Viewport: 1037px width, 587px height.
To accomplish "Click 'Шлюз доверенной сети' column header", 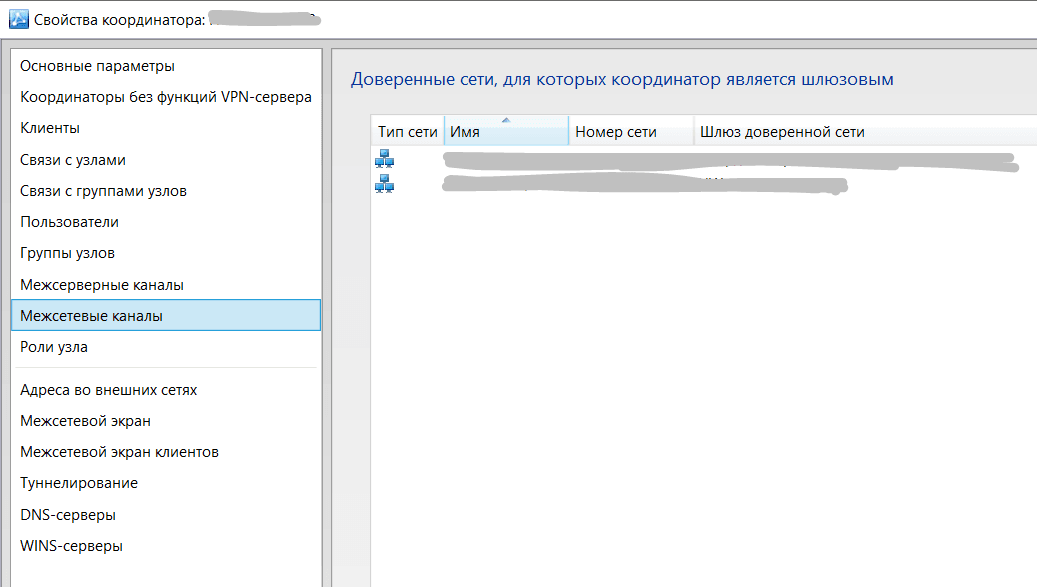I will pyautogui.click(x=782, y=132).
